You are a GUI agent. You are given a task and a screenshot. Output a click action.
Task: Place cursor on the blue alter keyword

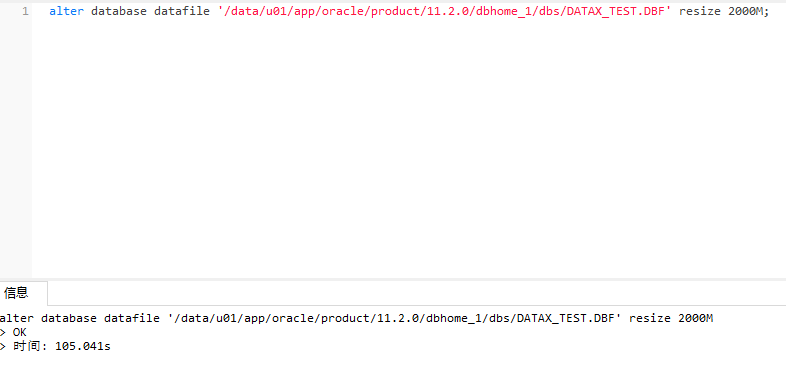tap(66, 11)
